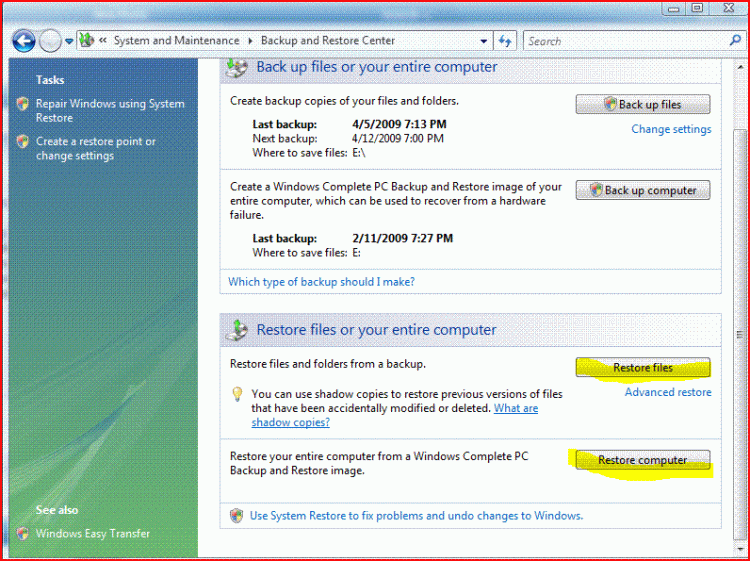Viewport: 750px width, 561px height.
Task: Select Backup and Restore Center breadcrumb
Action: click(328, 41)
